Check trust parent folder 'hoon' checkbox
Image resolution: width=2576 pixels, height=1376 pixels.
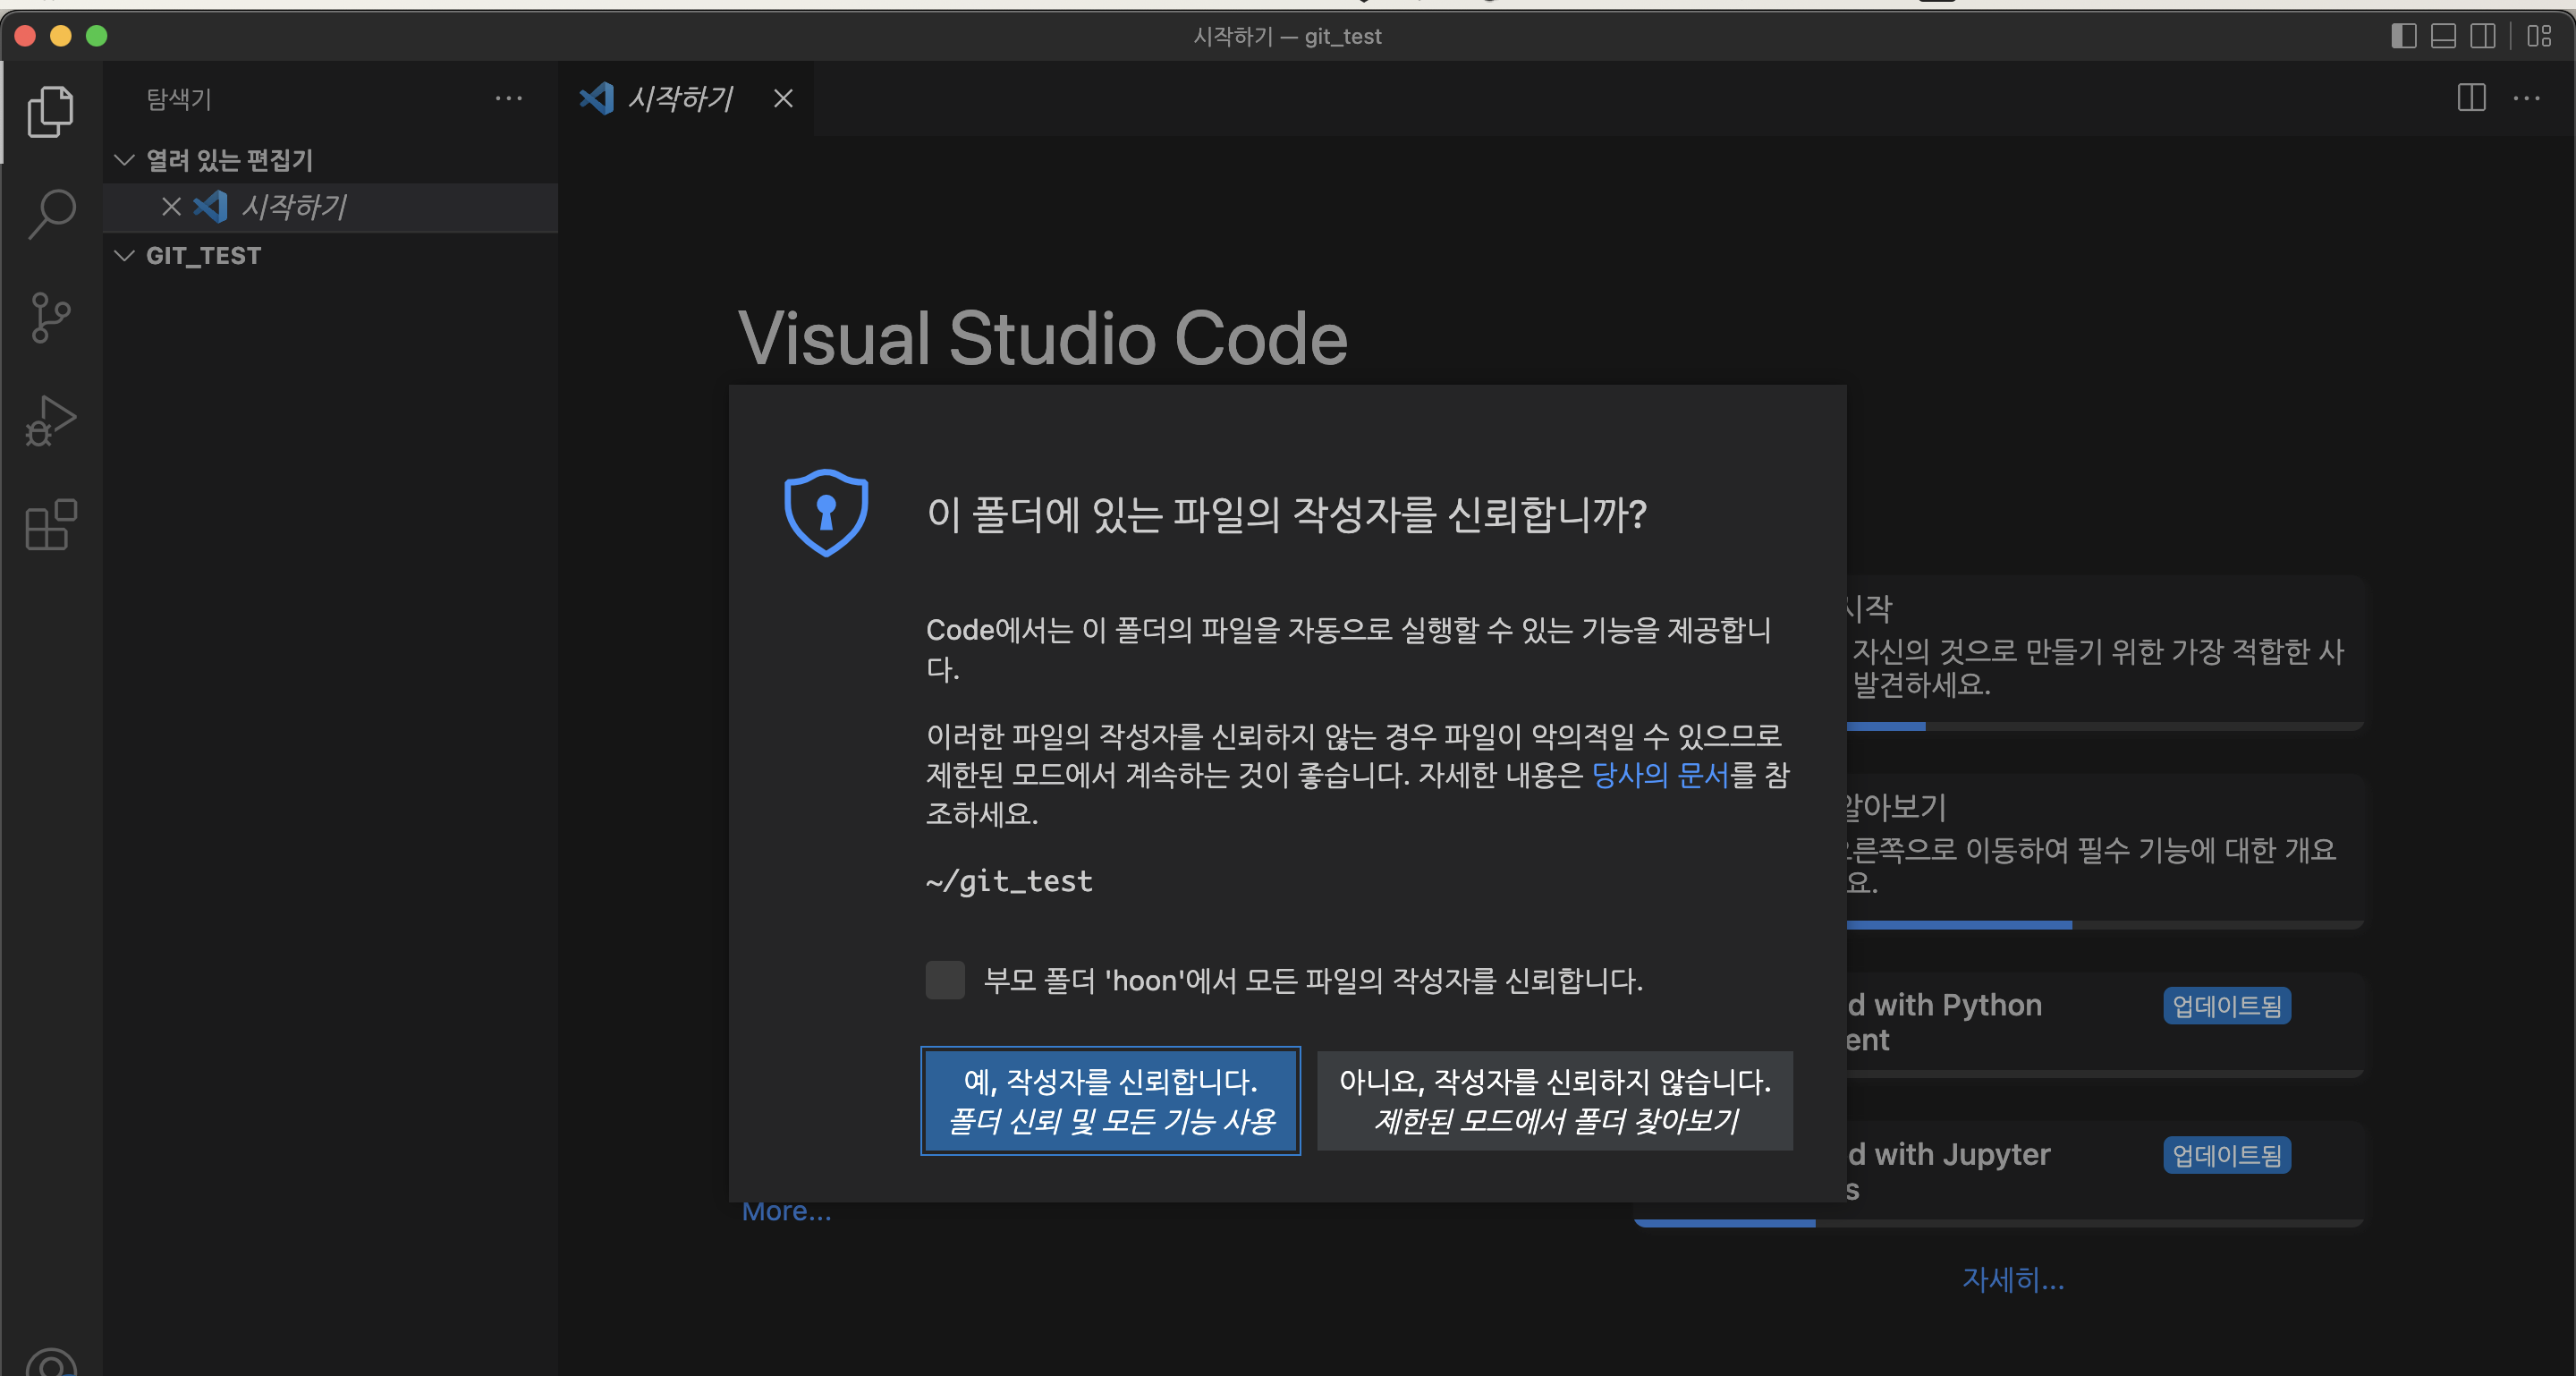point(945,980)
